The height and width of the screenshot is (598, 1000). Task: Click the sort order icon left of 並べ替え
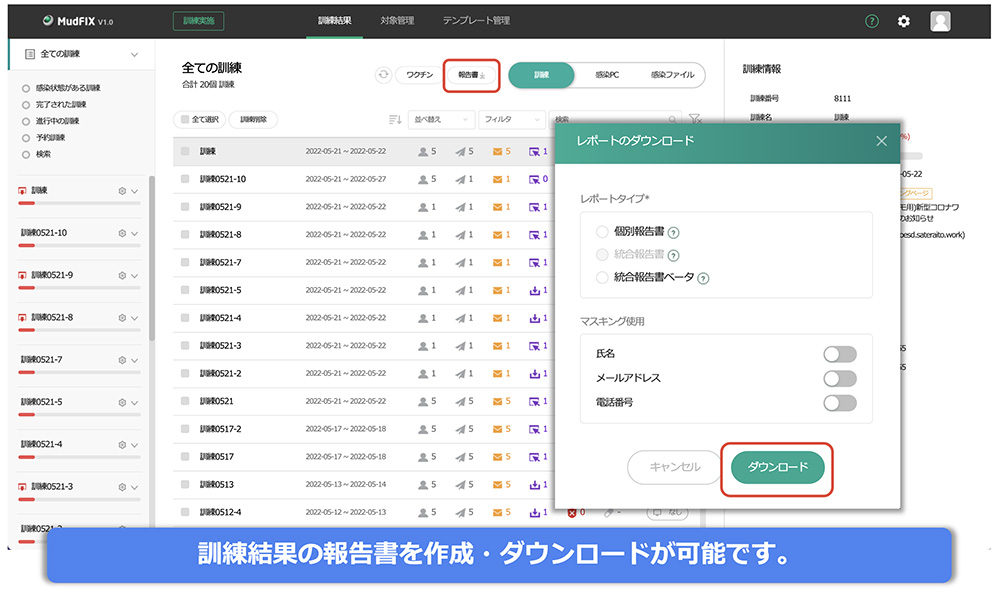395,119
